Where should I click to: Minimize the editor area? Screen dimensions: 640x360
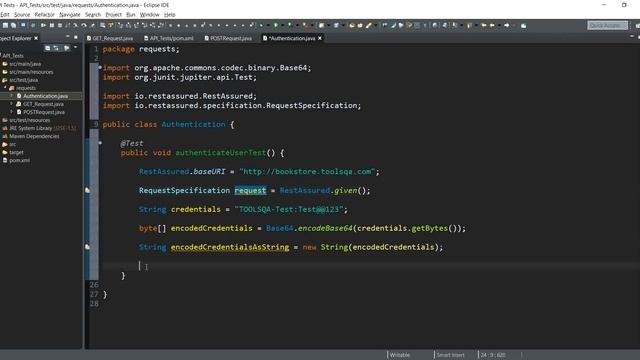point(632,37)
